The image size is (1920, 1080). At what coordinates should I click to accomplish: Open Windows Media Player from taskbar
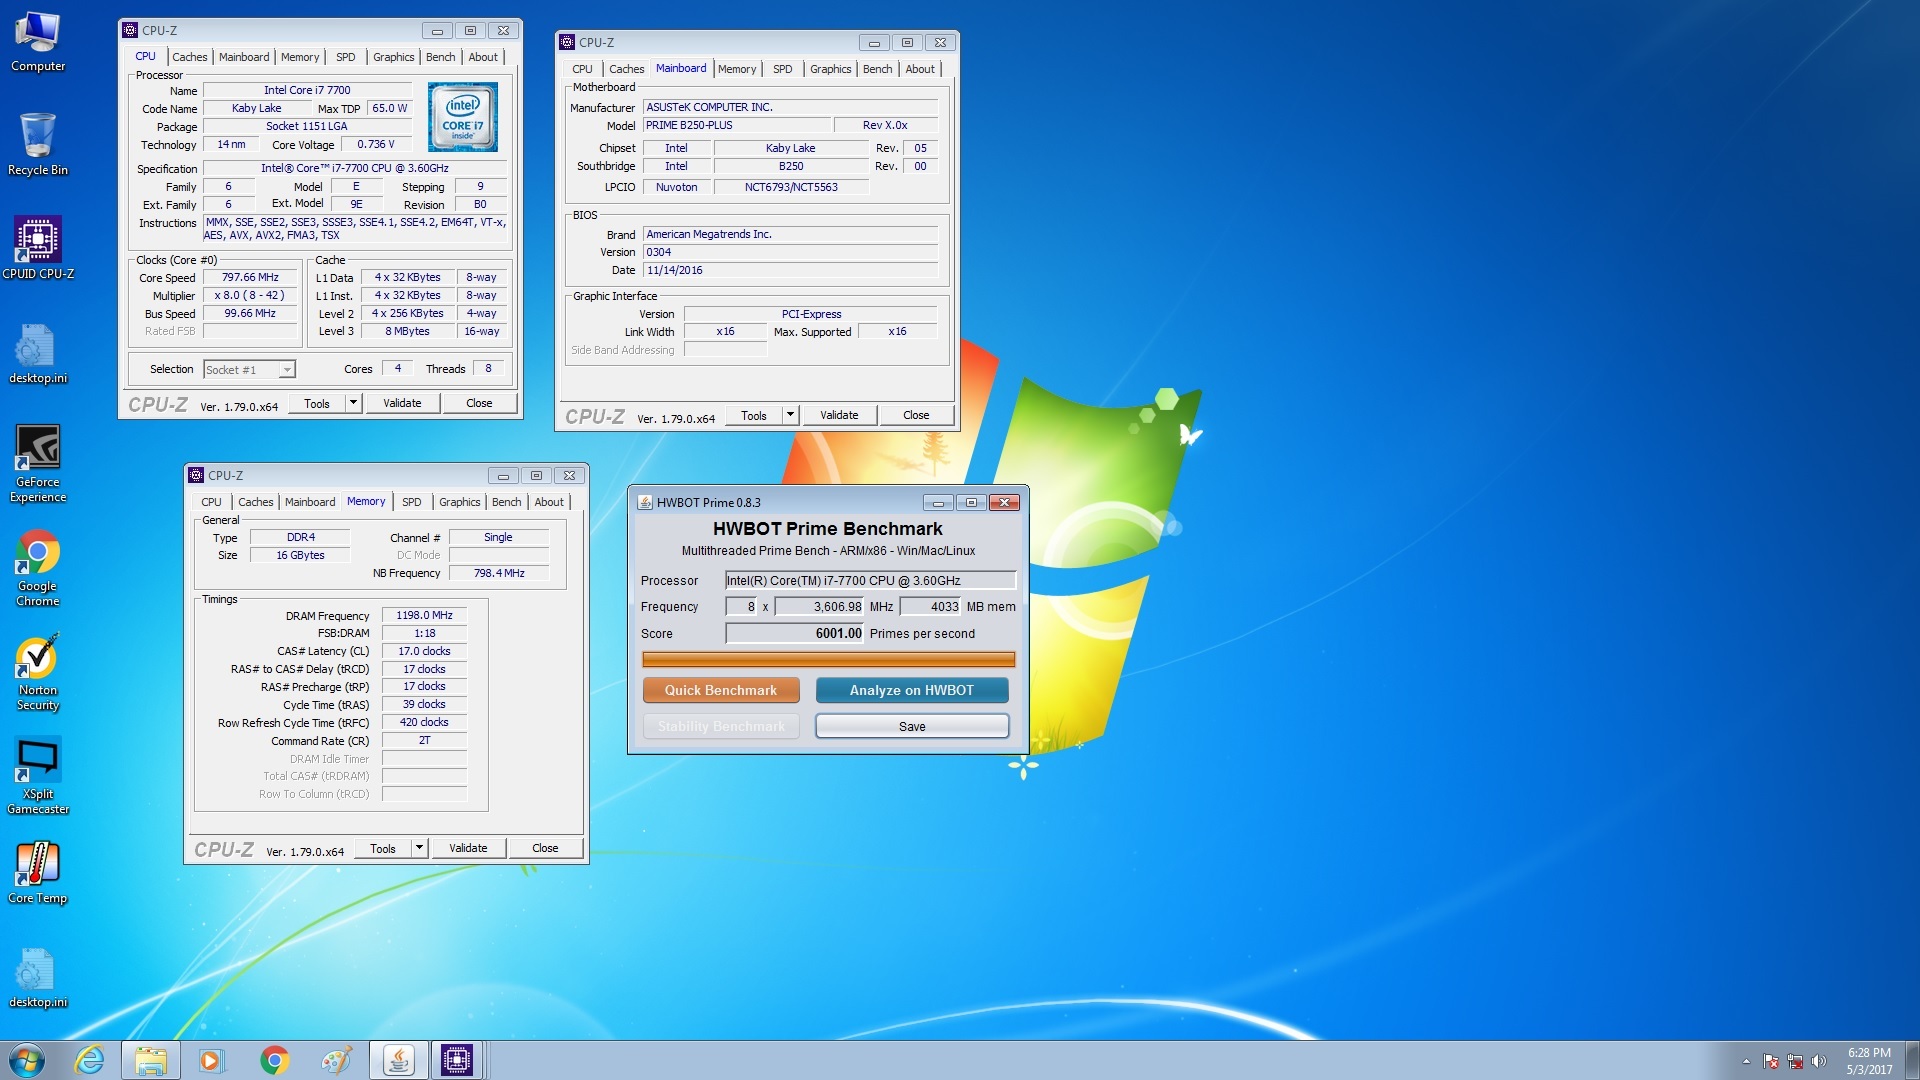[x=211, y=1060]
